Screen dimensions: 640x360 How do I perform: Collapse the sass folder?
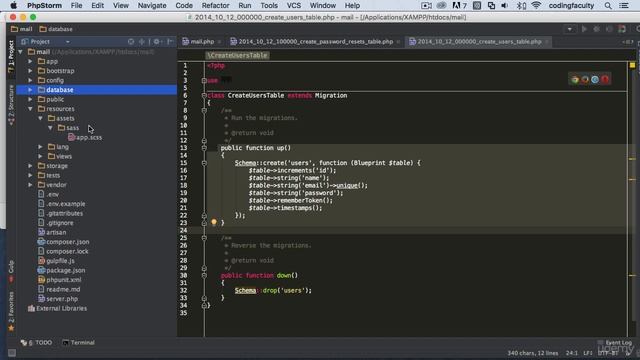click(x=50, y=128)
